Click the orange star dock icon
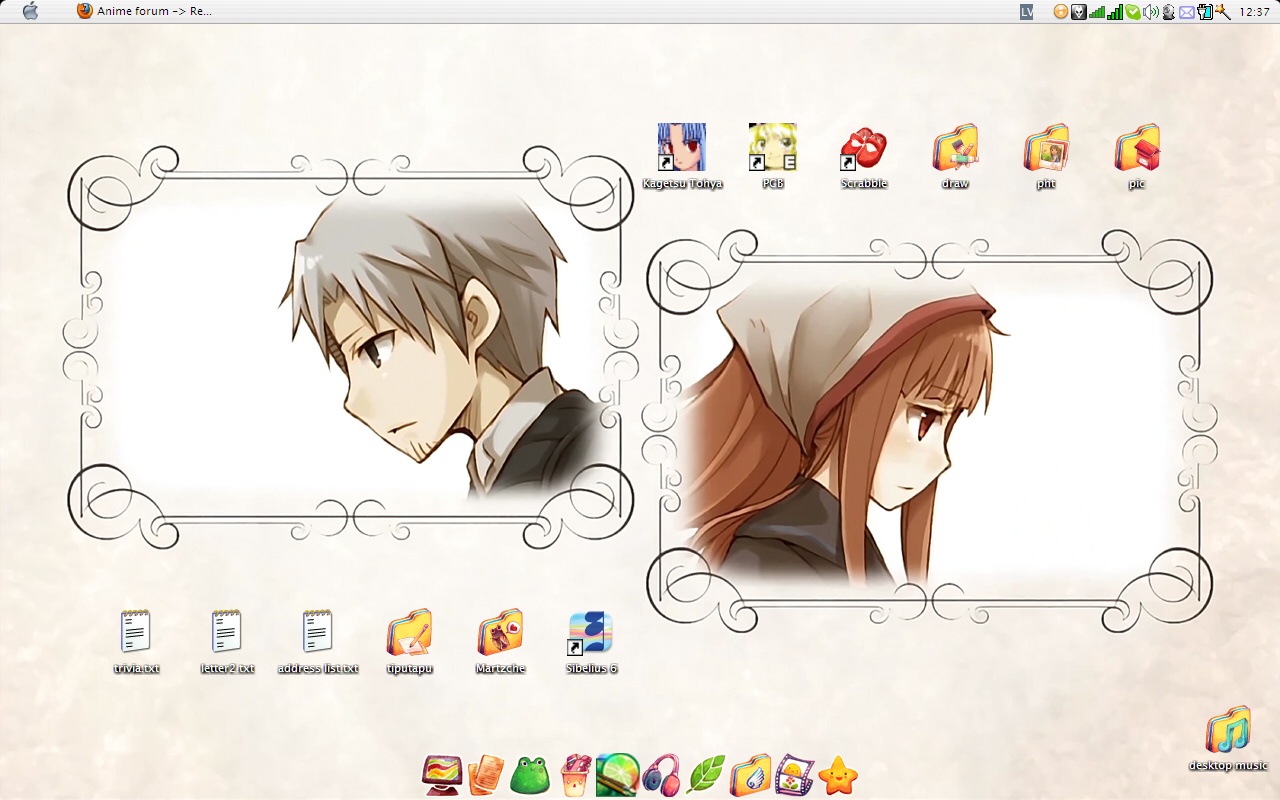Image resolution: width=1280 pixels, height=800 pixels. (x=838, y=776)
